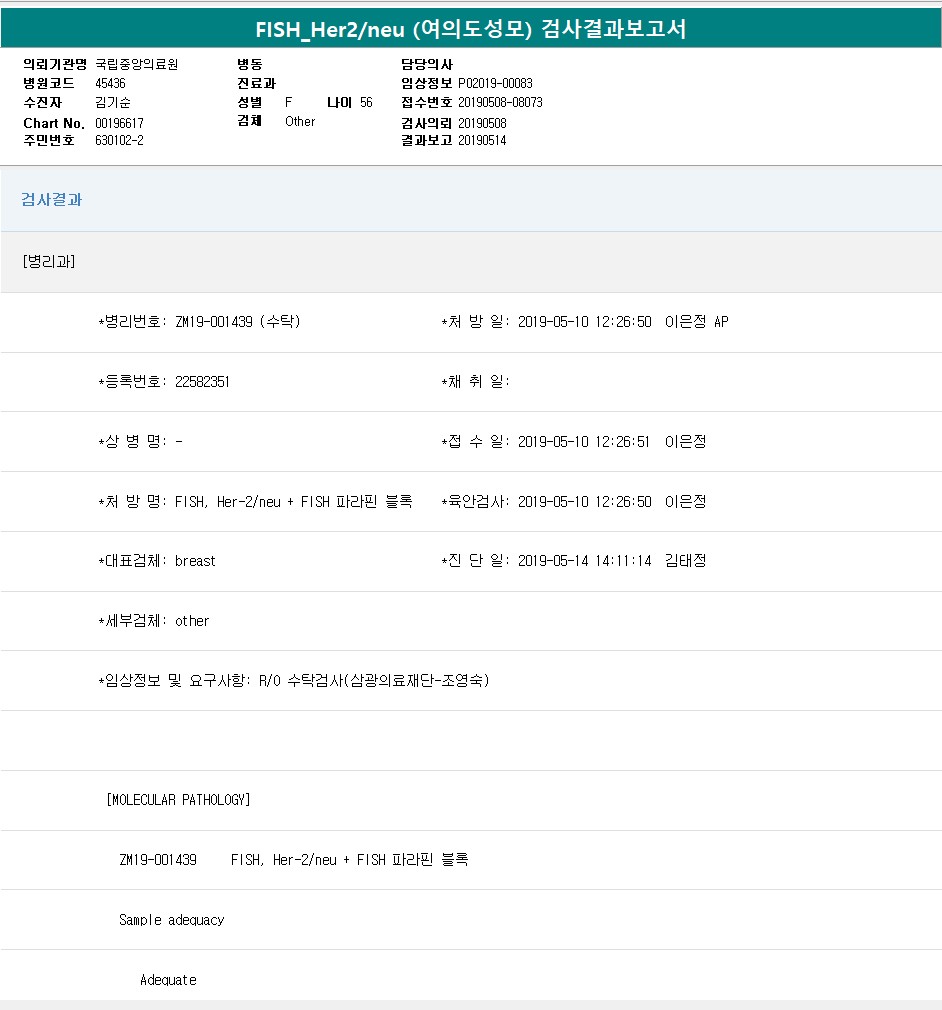Click the '병동' header label
Viewport: 942px width, 1010px height.
pyautogui.click(x=249, y=64)
